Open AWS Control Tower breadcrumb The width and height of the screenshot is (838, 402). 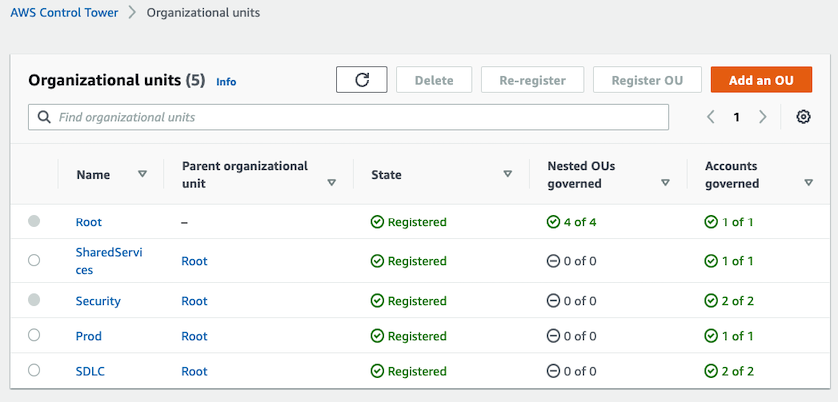tap(64, 13)
